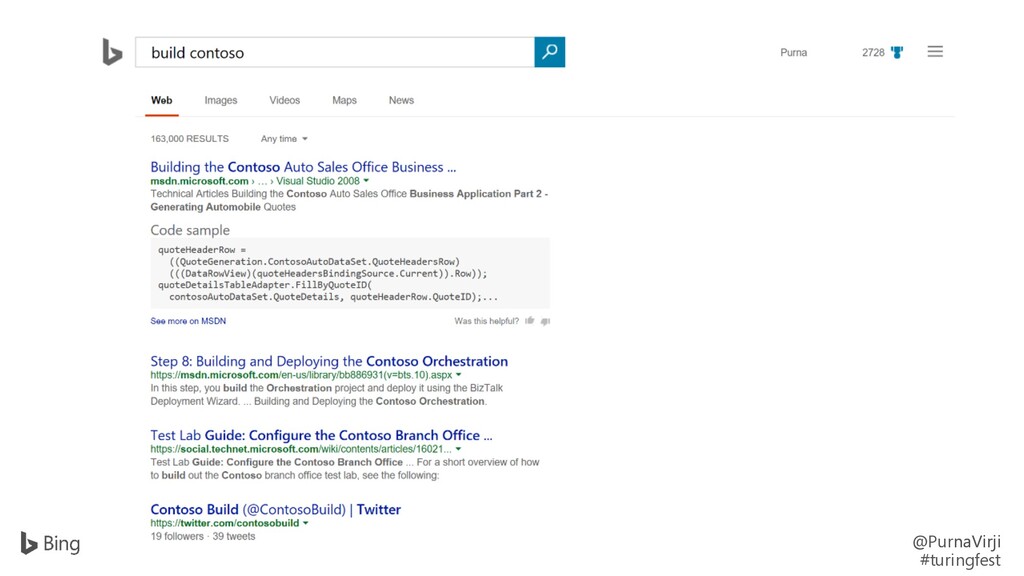Click the bottom-left Bing watermark logo
Screen dimensions: 1024x576
[50, 543]
